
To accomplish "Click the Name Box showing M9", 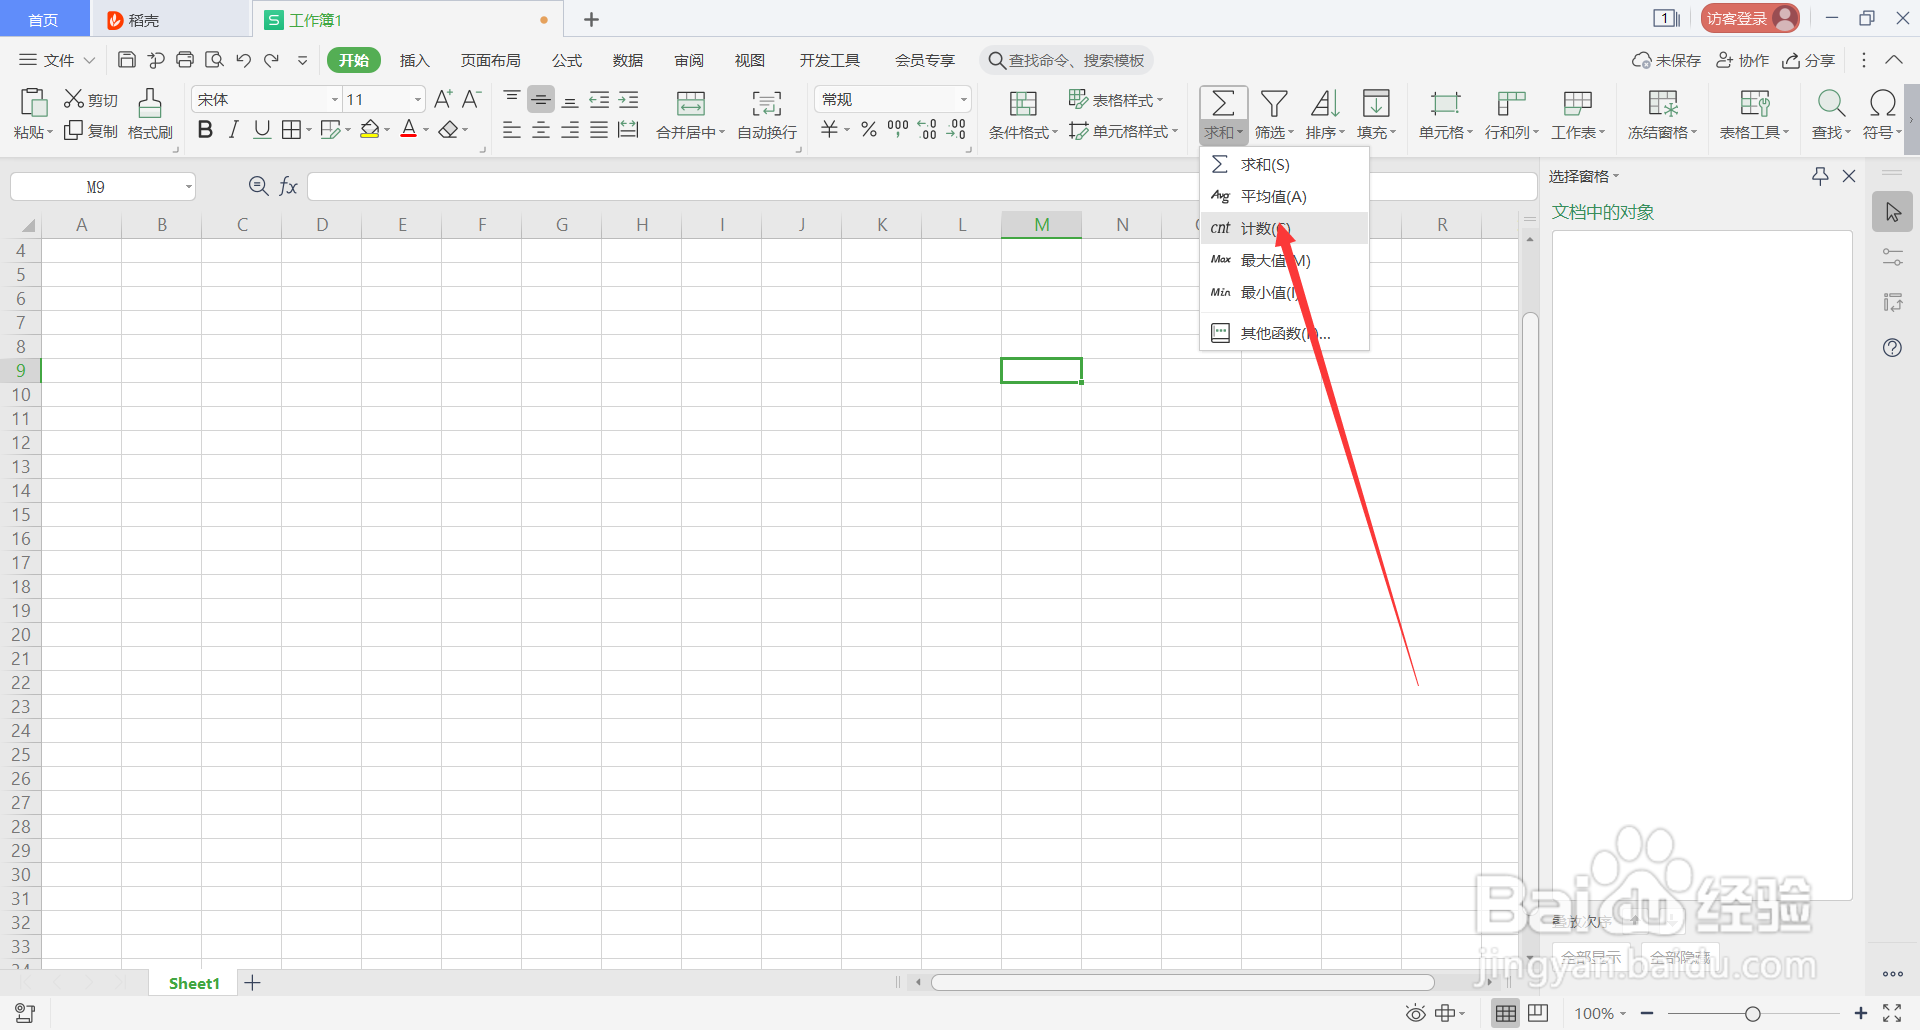I will point(95,186).
